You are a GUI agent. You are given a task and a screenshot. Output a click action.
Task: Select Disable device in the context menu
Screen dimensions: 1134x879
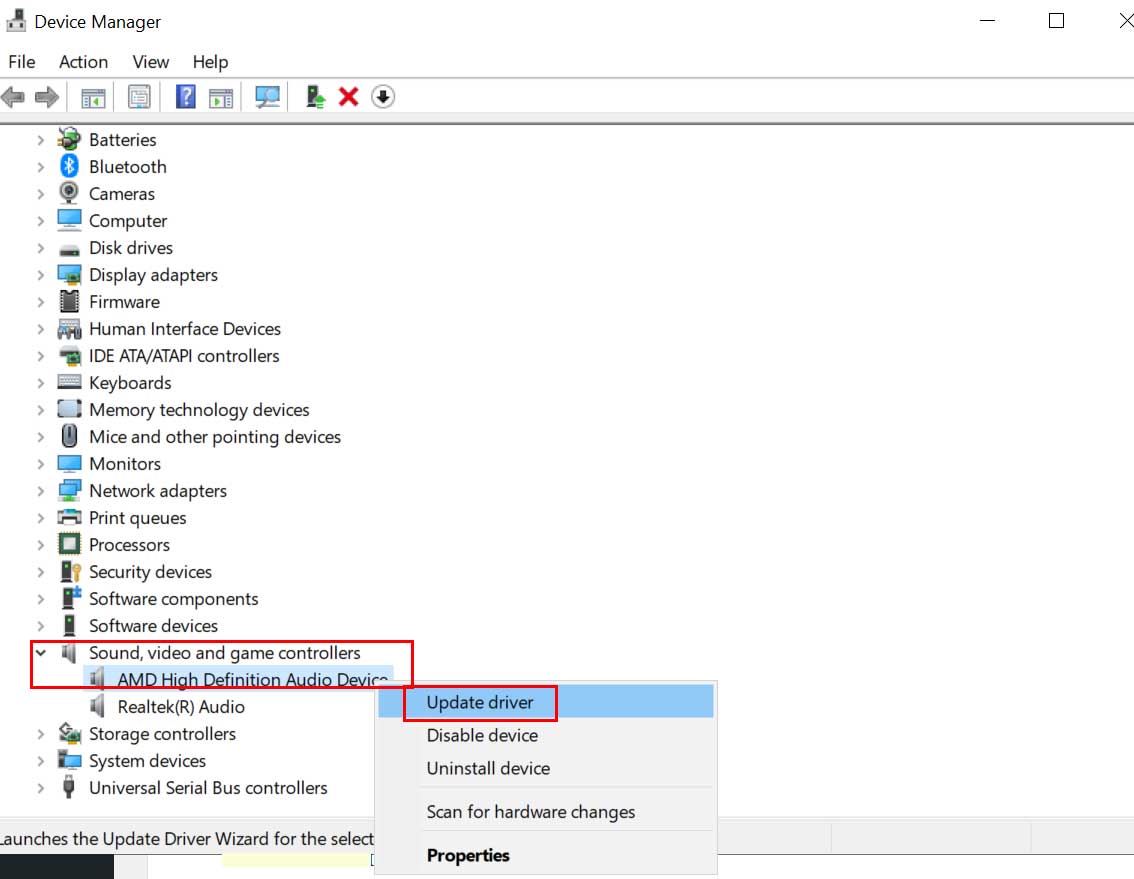482,735
